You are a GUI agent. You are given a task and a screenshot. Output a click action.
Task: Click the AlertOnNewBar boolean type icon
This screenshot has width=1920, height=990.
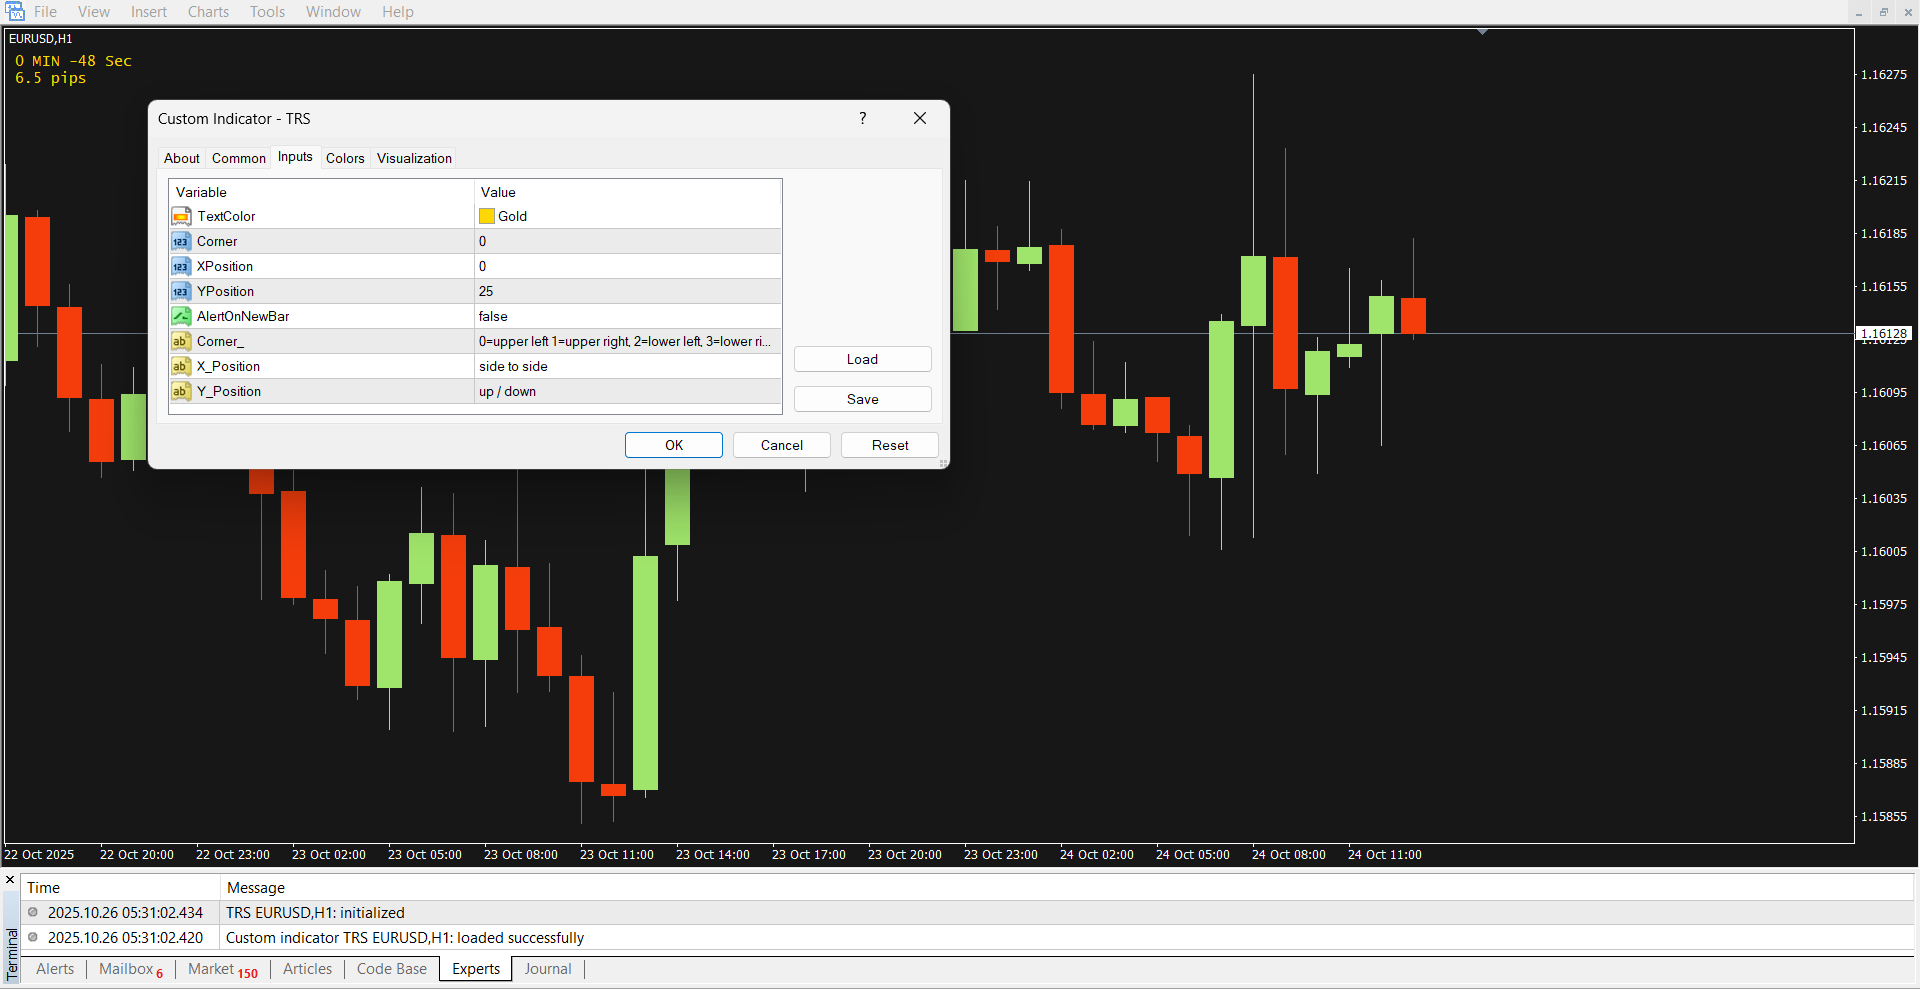coord(181,316)
